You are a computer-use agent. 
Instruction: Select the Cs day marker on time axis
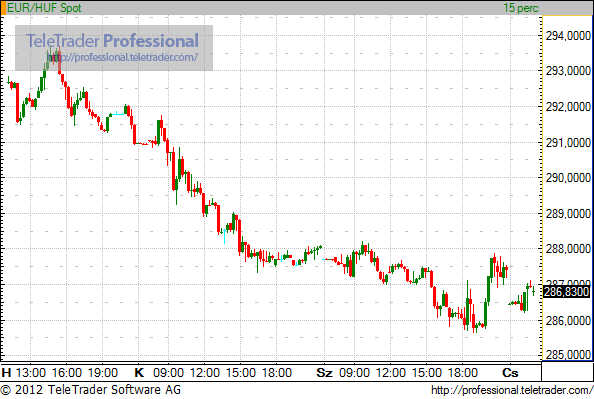(x=510, y=373)
